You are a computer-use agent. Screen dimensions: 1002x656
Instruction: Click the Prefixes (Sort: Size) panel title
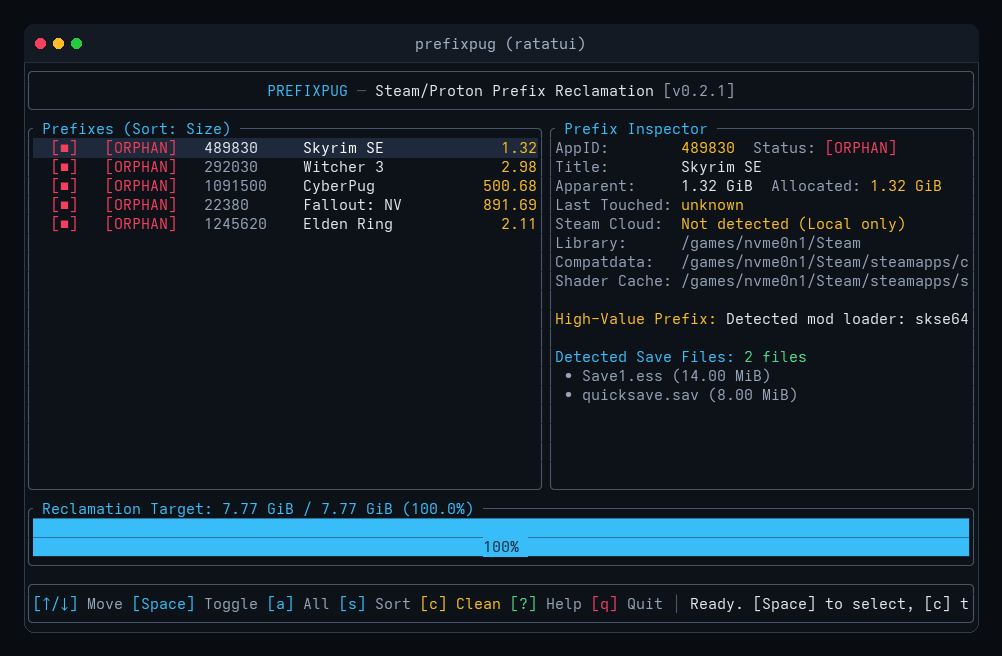coord(136,129)
